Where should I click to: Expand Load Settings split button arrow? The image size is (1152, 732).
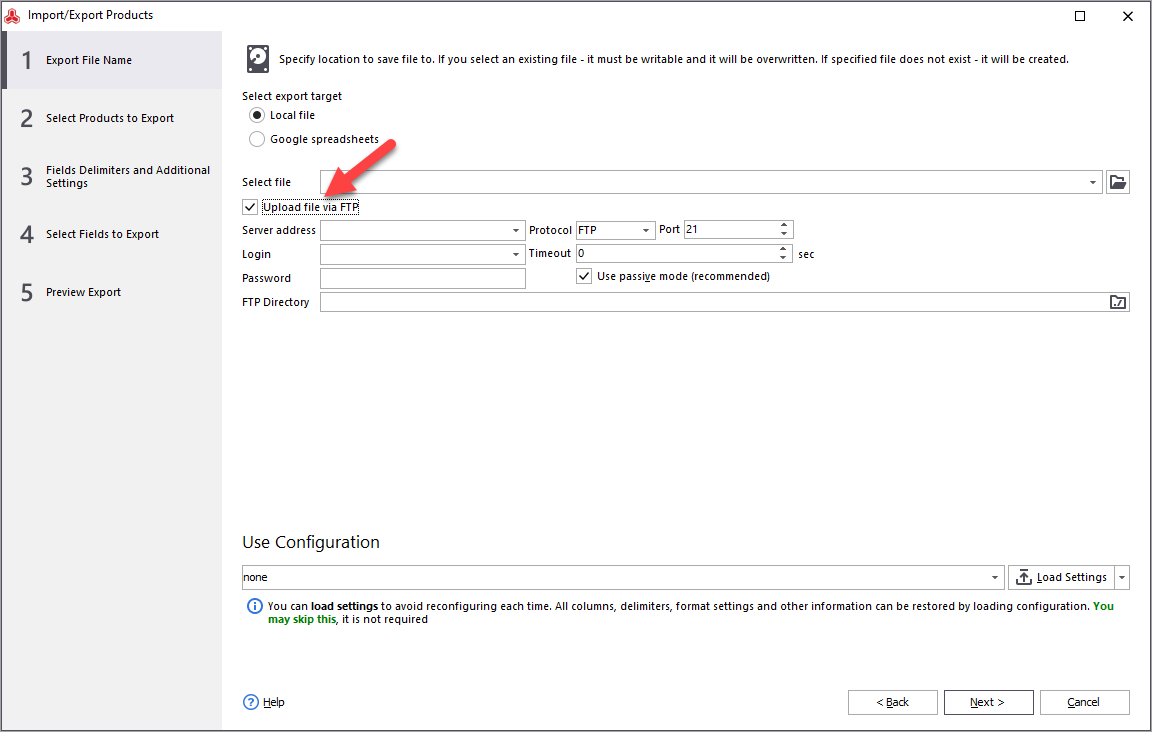pos(1122,578)
